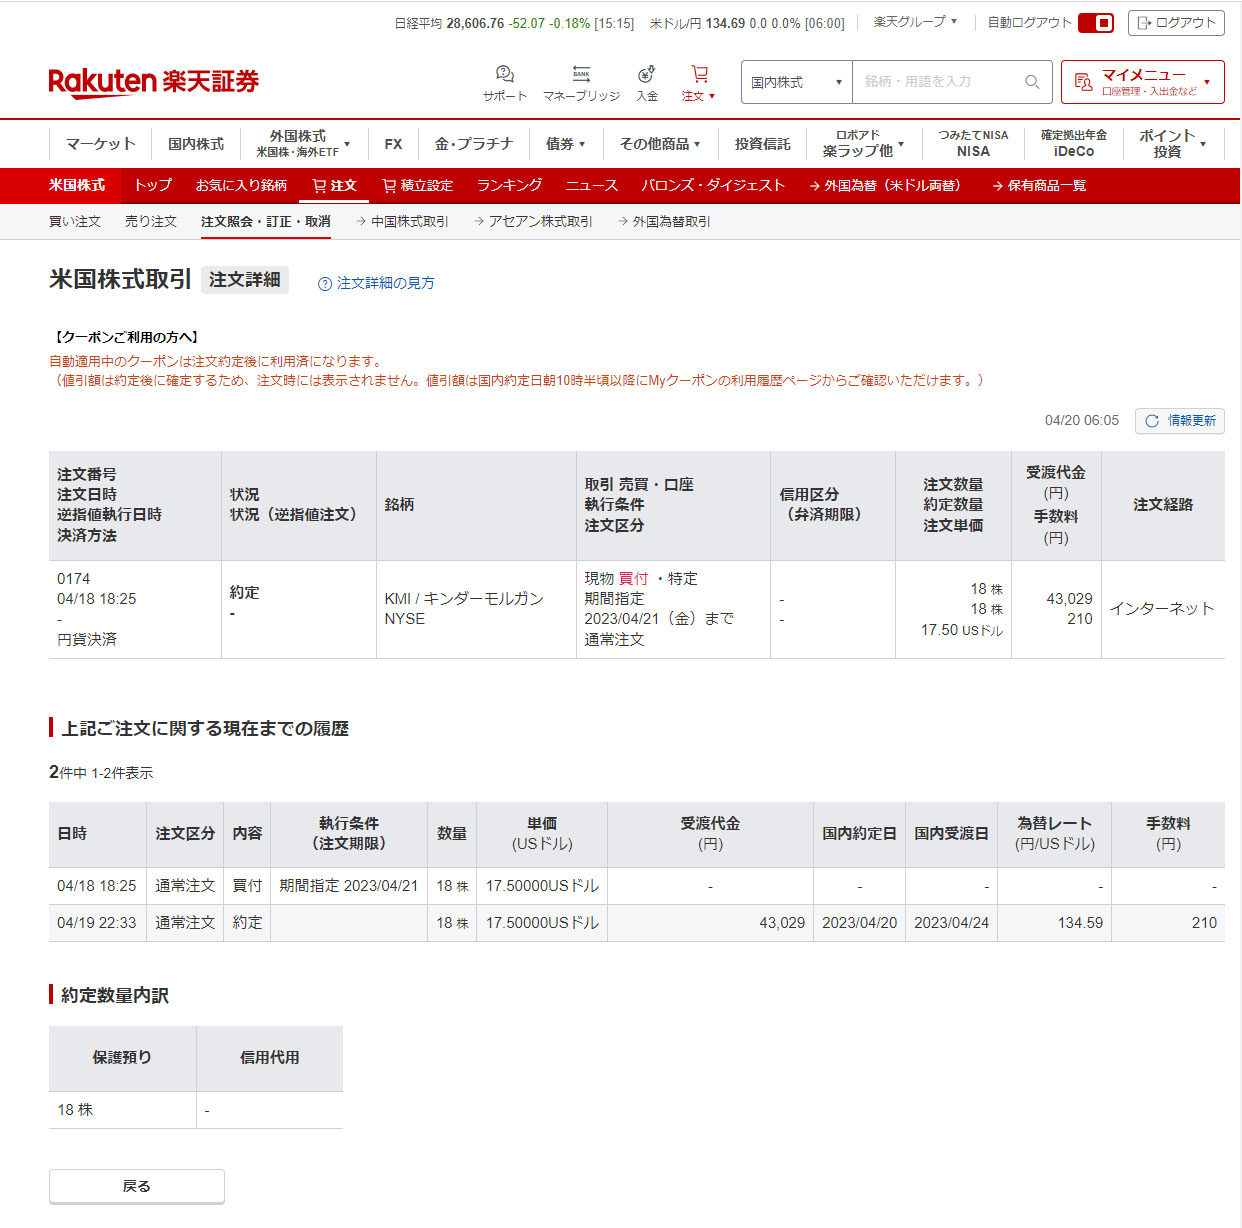
Task: Expand the 楽天グループ menu
Action: pos(915,22)
